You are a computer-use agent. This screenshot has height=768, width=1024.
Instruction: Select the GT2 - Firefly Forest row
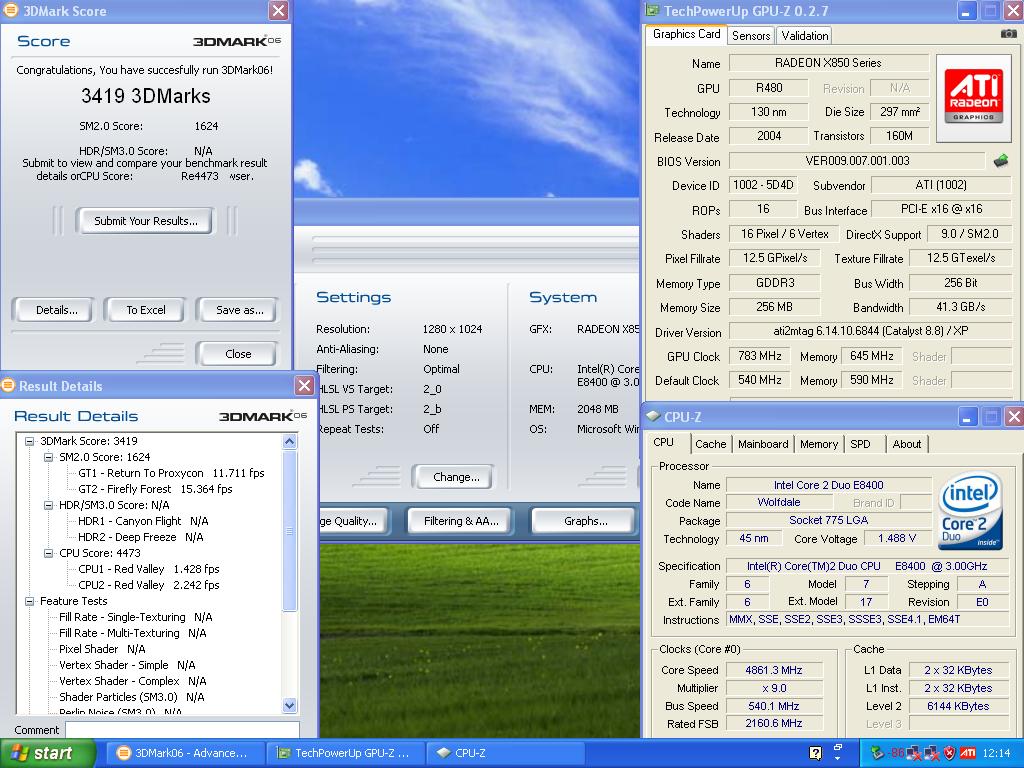pos(155,489)
